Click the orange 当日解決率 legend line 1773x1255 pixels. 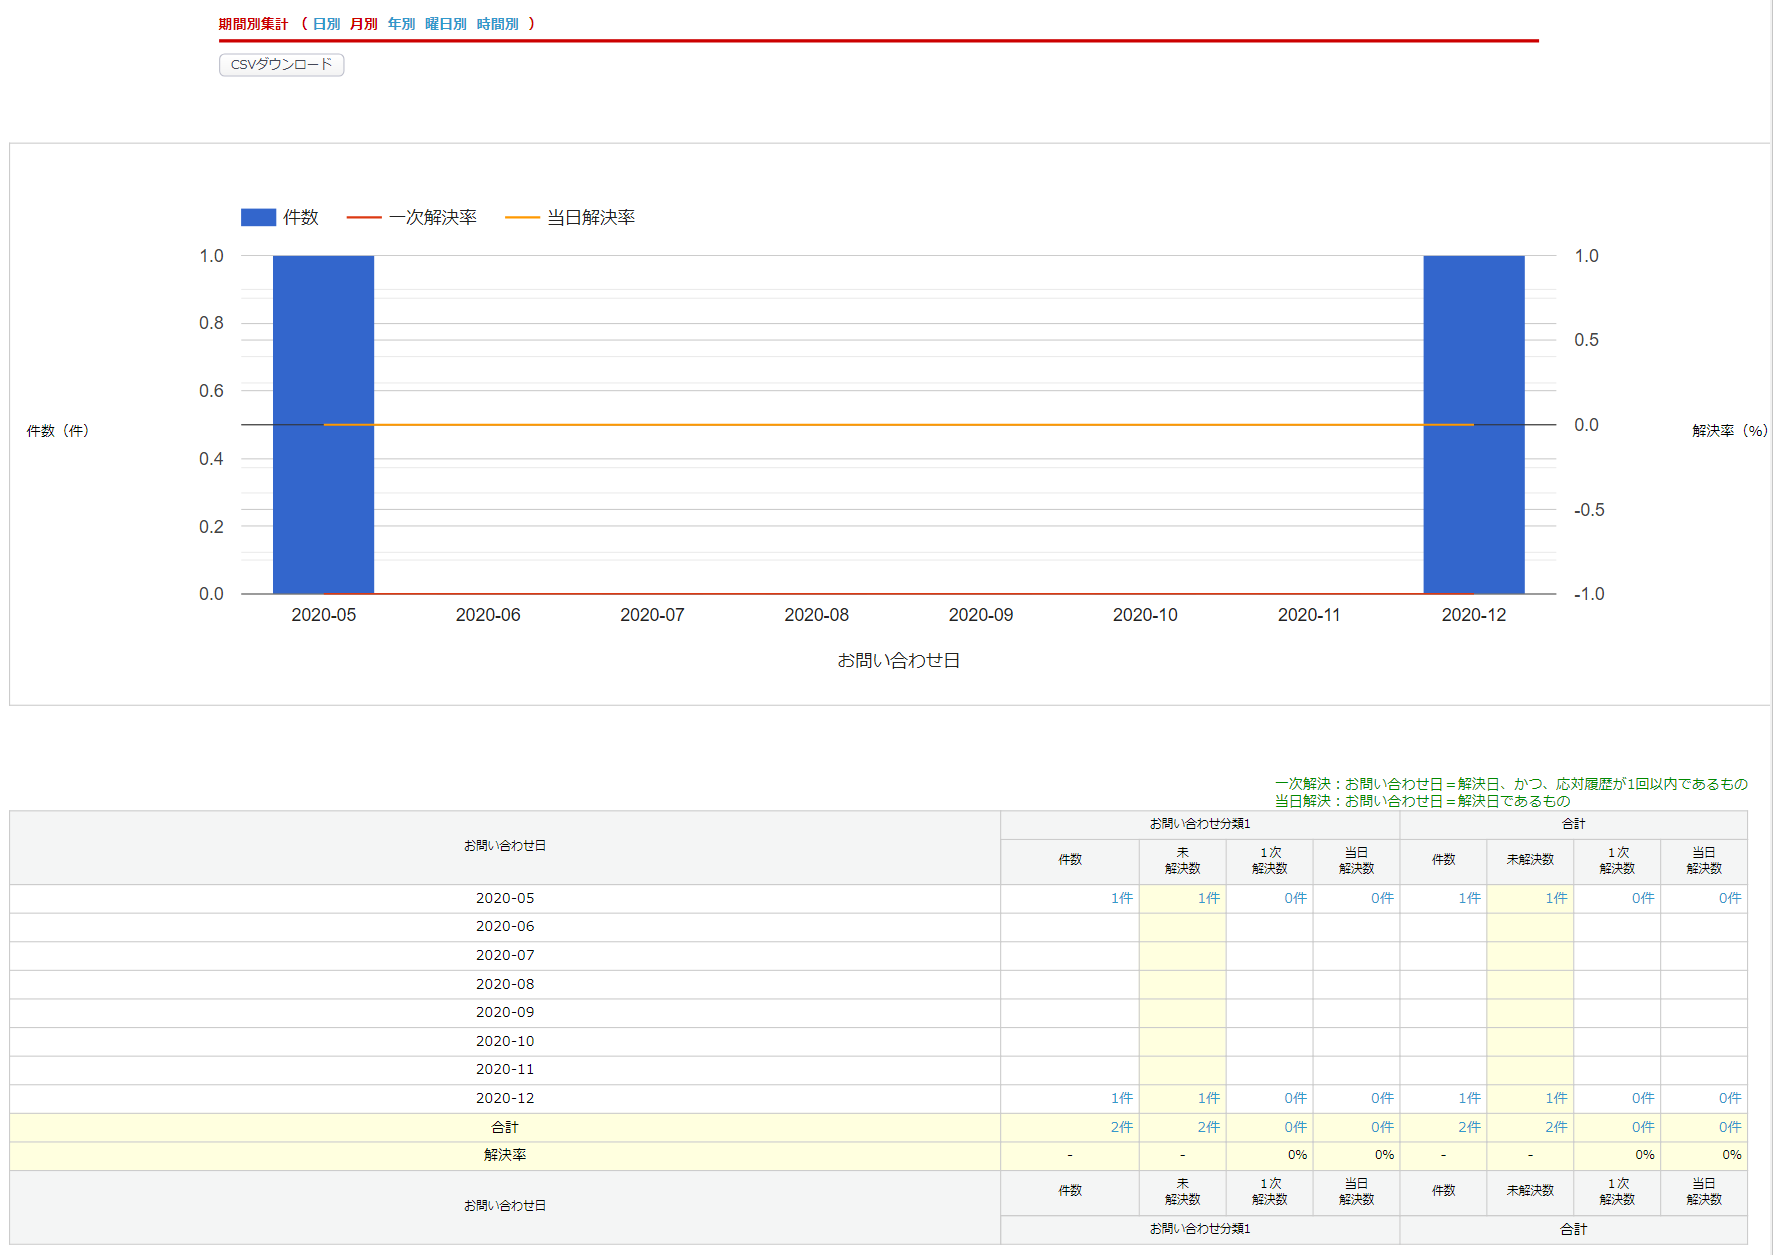pos(522,217)
